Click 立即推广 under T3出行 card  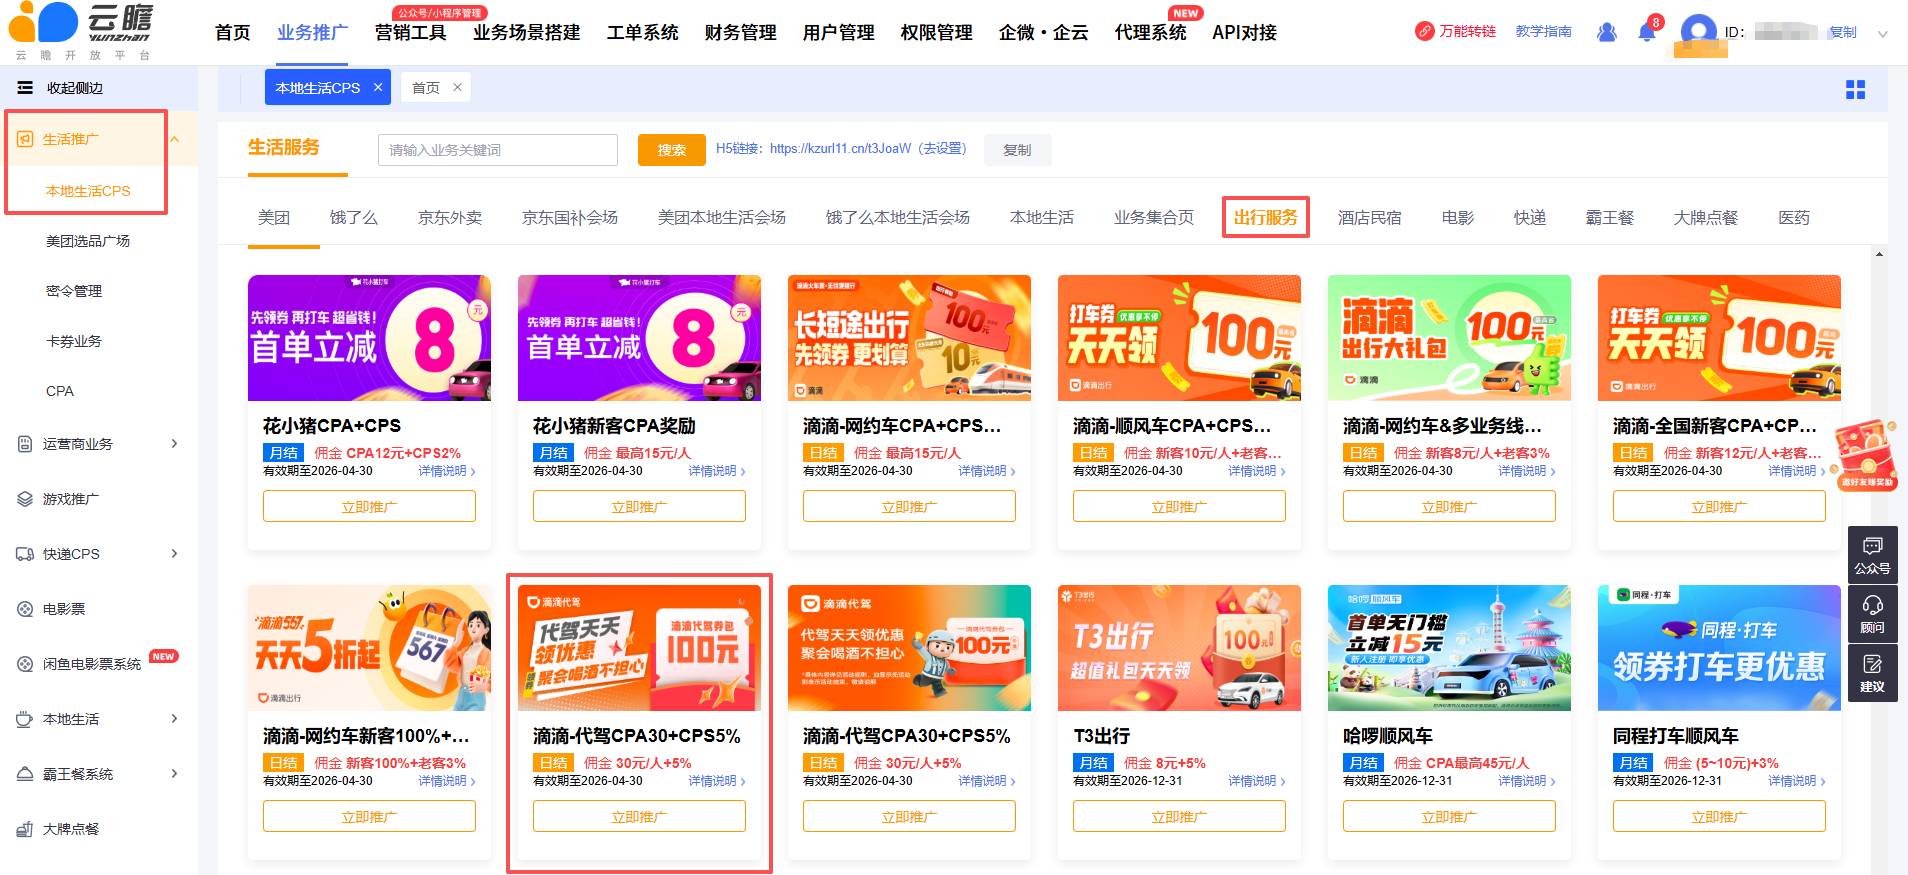point(1179,817)
